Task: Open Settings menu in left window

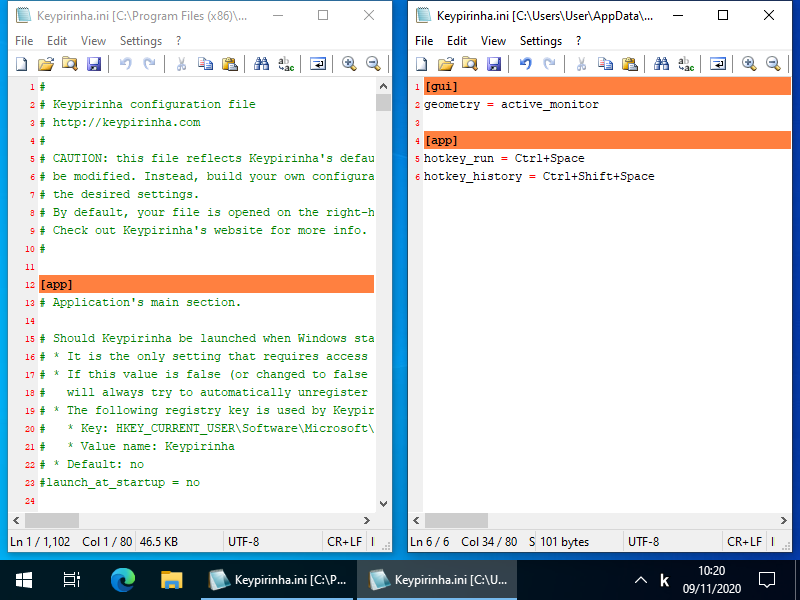Action: pos(141,41)
